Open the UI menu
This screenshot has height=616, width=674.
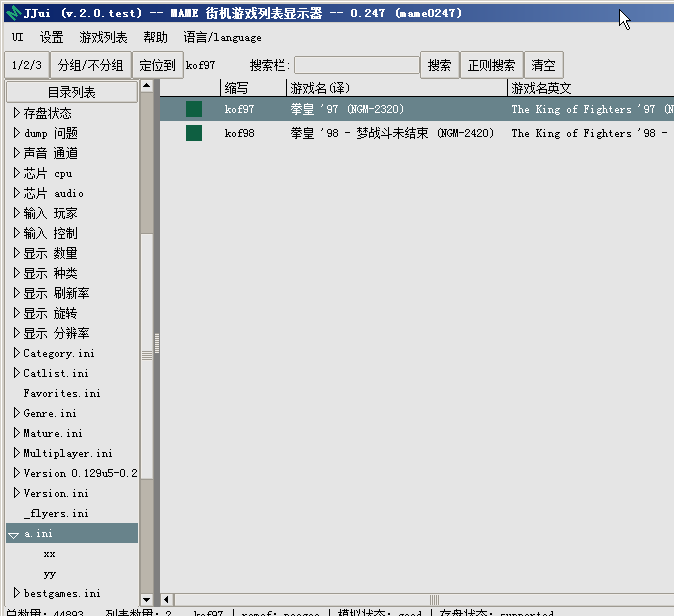tap(18, 37)
